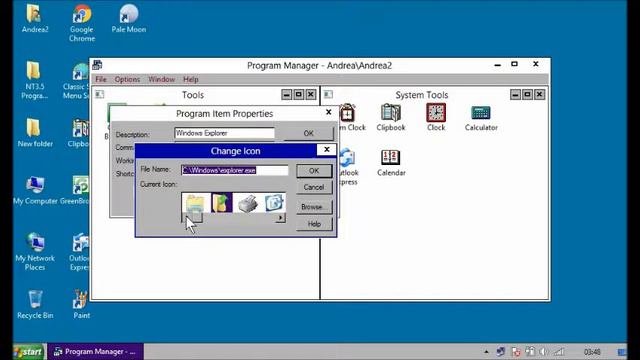
Task: Open My Computer desktop icon
Action: click(35, 190)
